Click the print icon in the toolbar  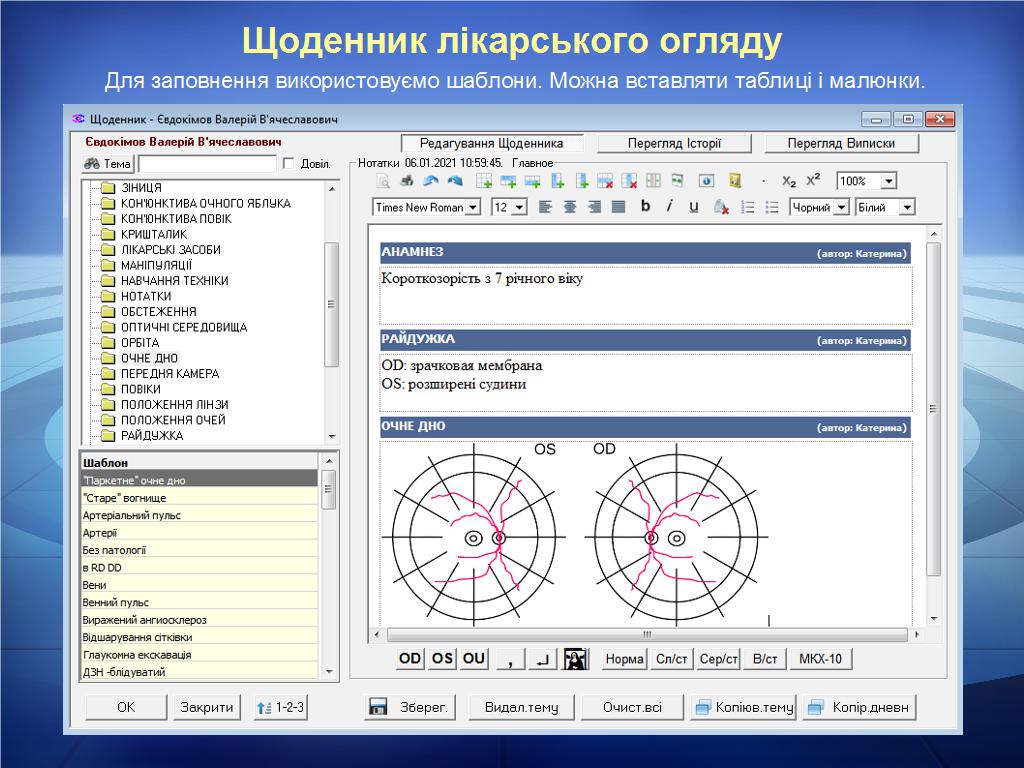(407, 181)
